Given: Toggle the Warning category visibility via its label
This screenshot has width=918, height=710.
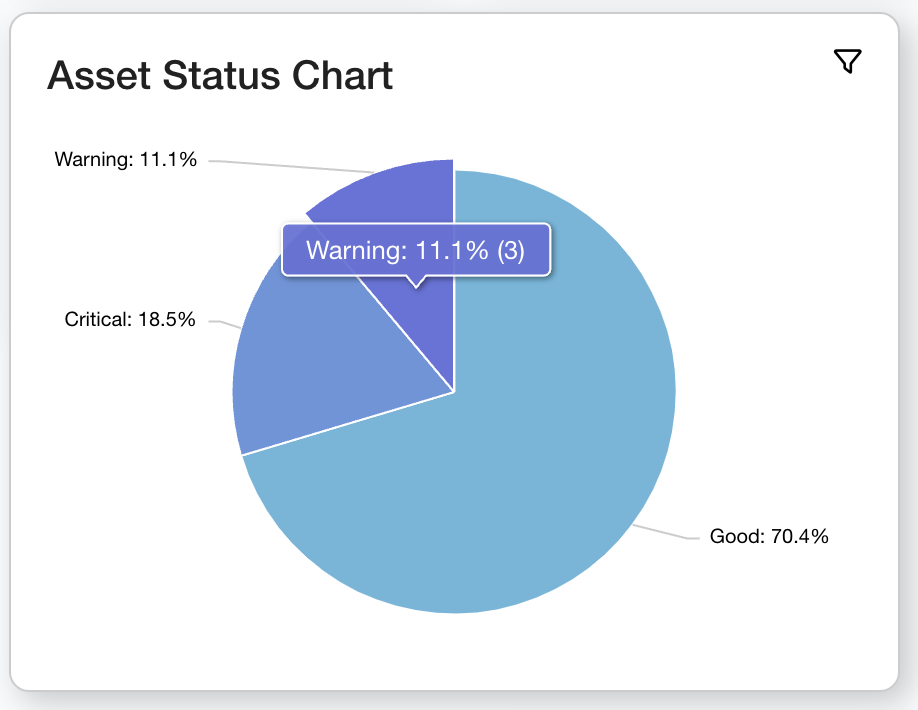Looking at the screenshot, I should point(127,159).
